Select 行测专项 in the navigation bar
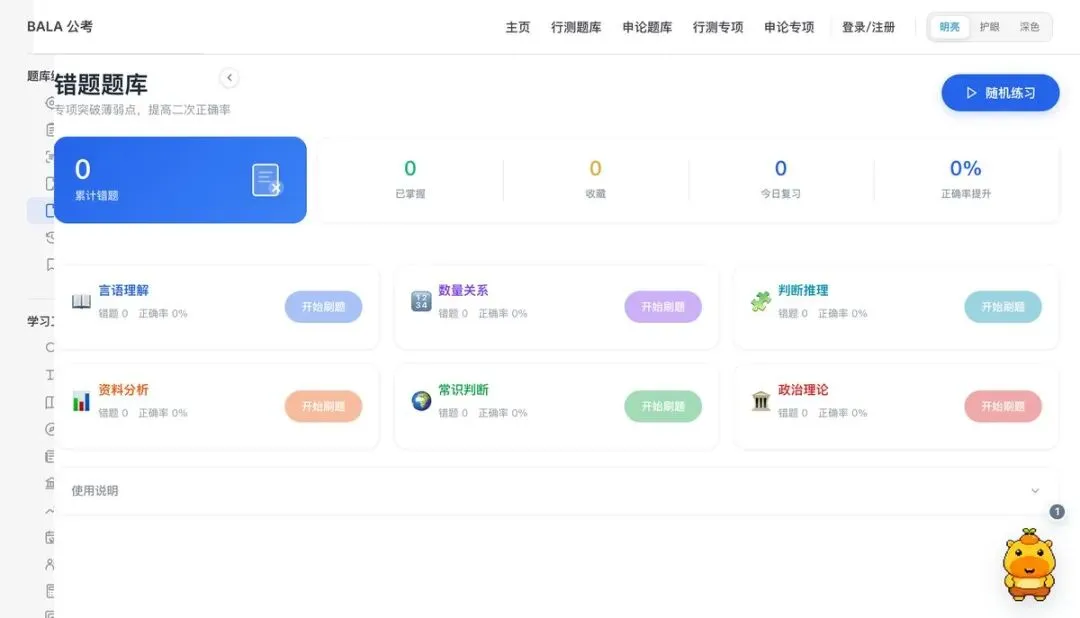The image size is (1080, 618). click(718, 27)
